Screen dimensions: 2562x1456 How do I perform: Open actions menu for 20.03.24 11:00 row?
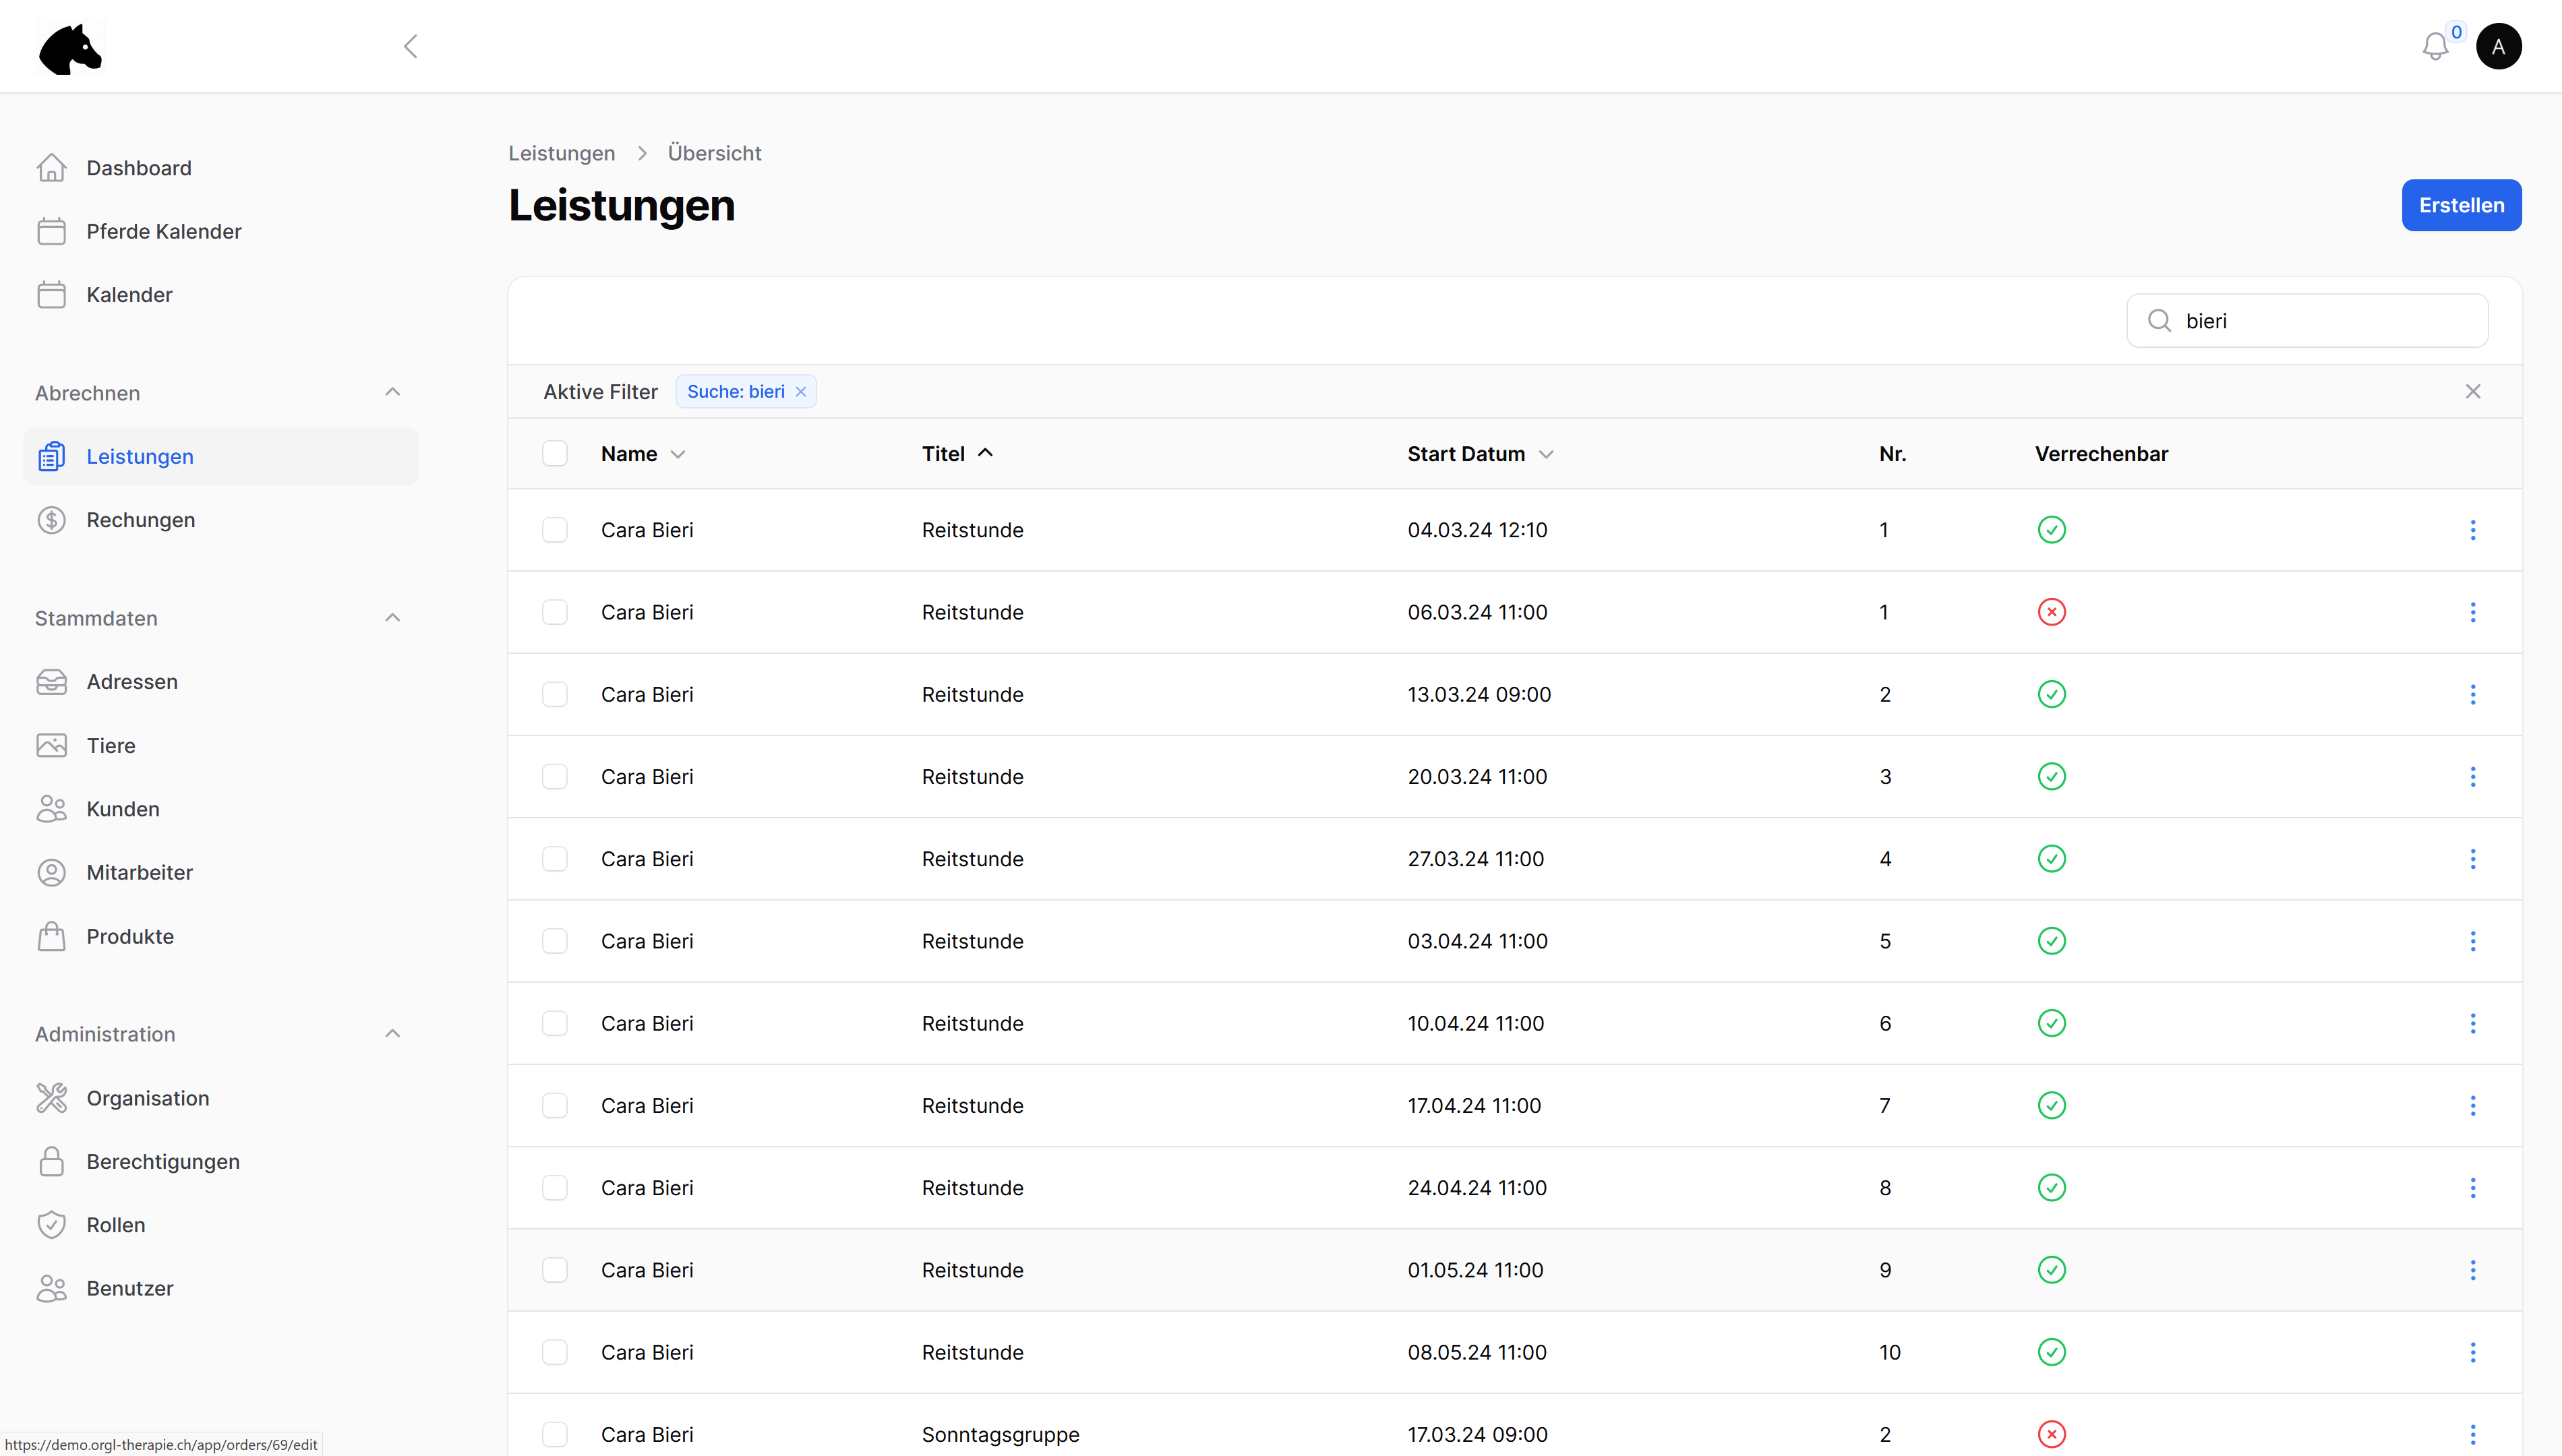[x=2472, y=777]
